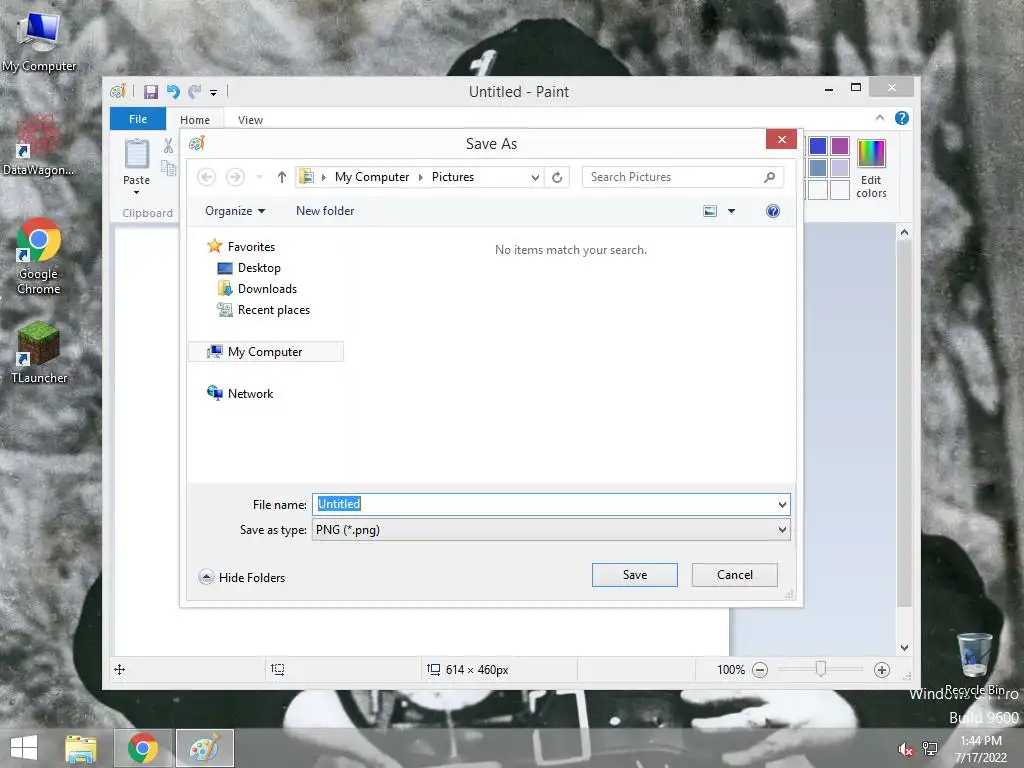Image resolution: width=1024 pixels, height=768 pixels.
Task: Click Paint vertical scrollbar down arrow
Action: (x=904, y=648)
